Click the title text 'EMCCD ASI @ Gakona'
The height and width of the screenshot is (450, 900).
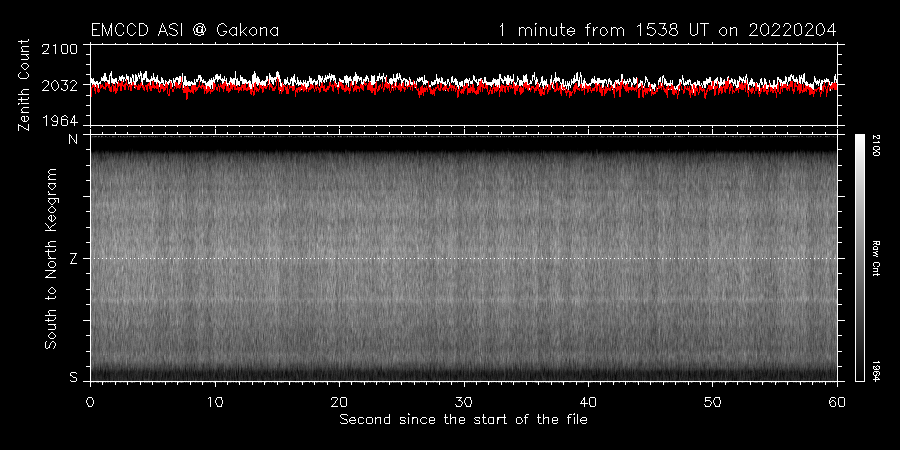(185, 30)
